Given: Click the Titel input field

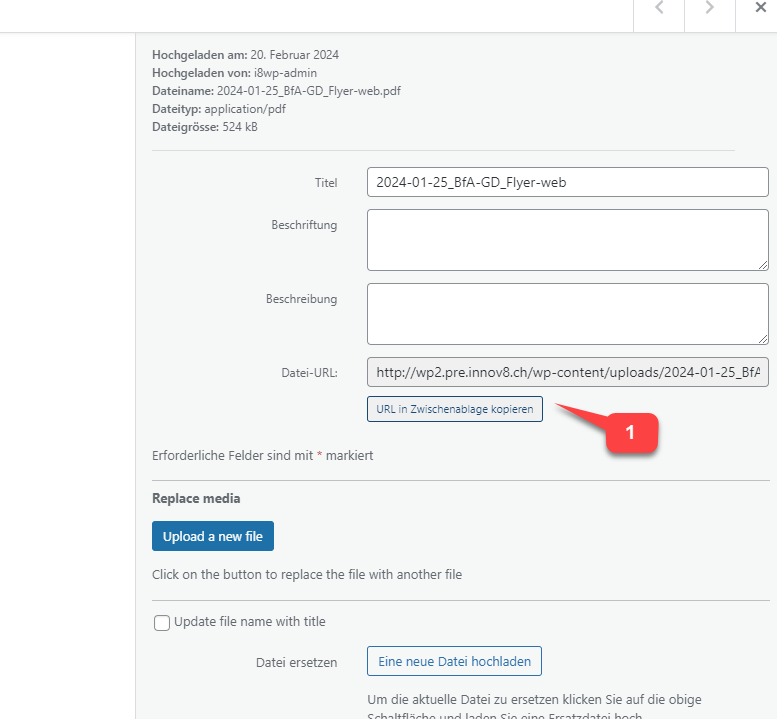Looking at the screenshot, I should click(567, 182).
